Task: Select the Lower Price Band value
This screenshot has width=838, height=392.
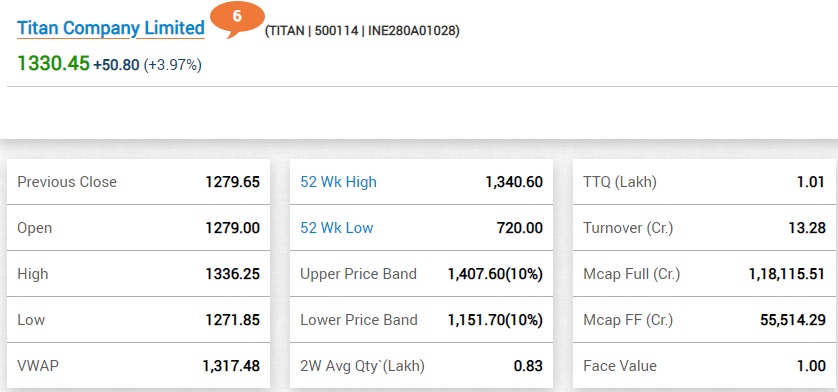Action: click(495, 320)
